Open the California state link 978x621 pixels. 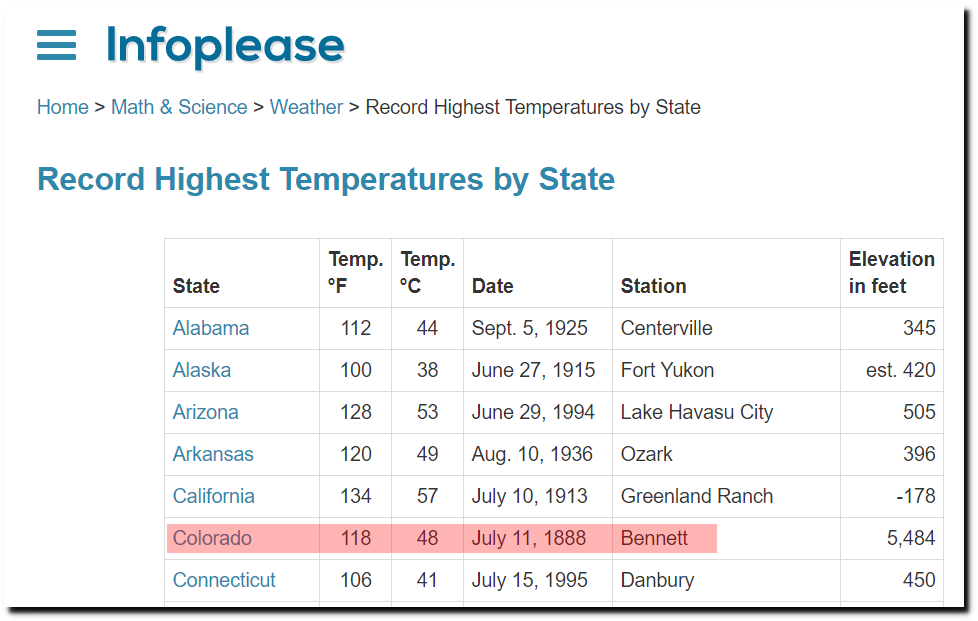[x=213, y=496]
